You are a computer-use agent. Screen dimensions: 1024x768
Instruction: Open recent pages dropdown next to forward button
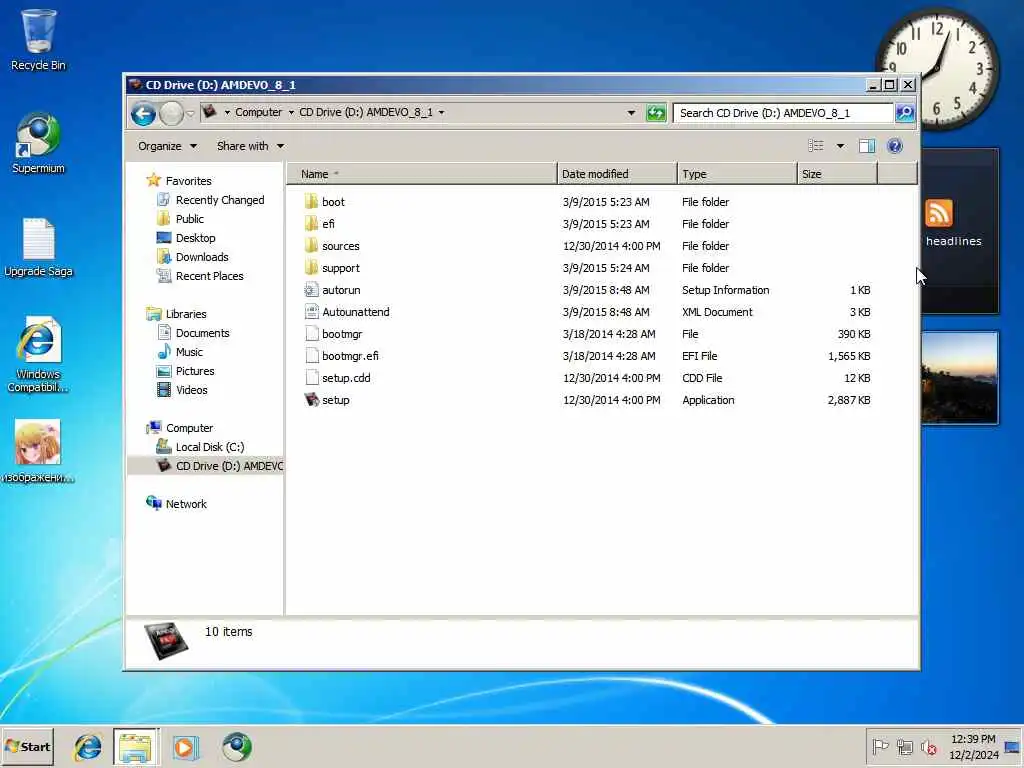(190, 114)
